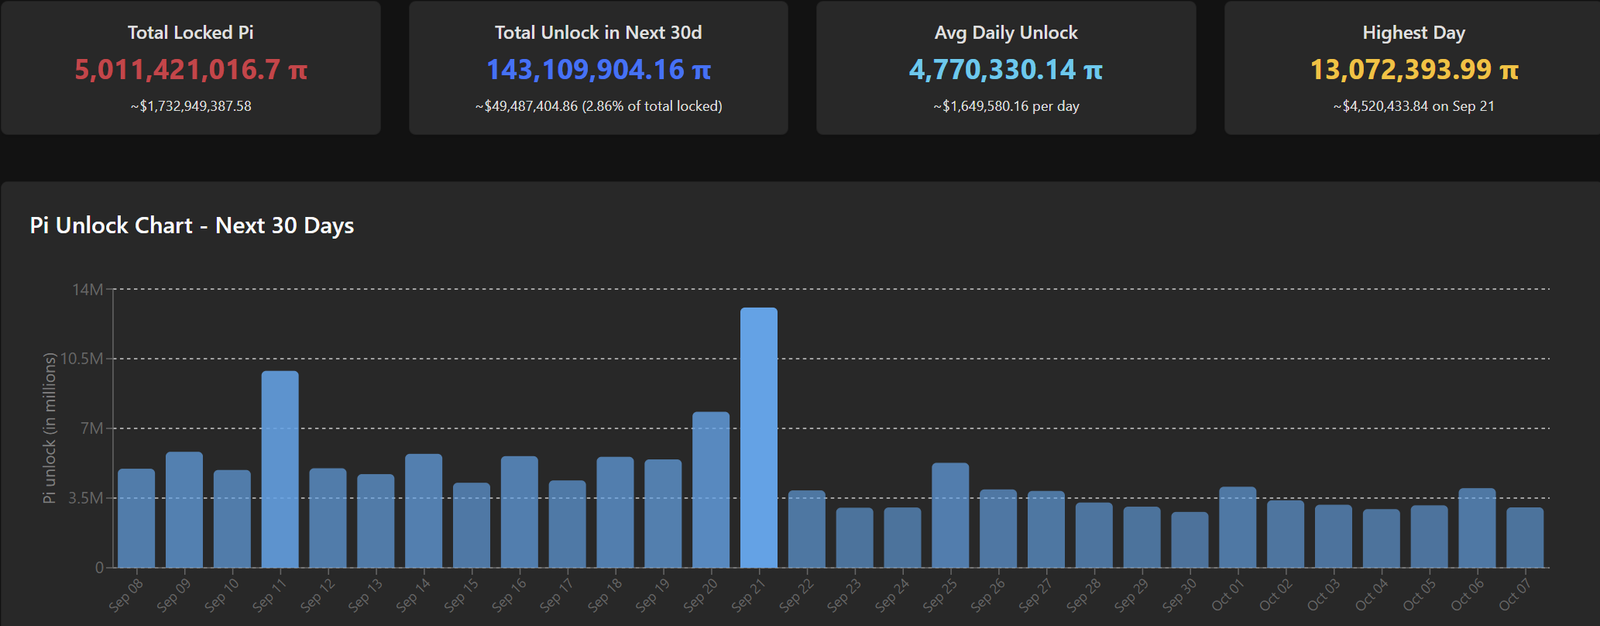
Task: Click the Pi Unlock Chart - Next 30 Days title
Action: coord(192,226)
